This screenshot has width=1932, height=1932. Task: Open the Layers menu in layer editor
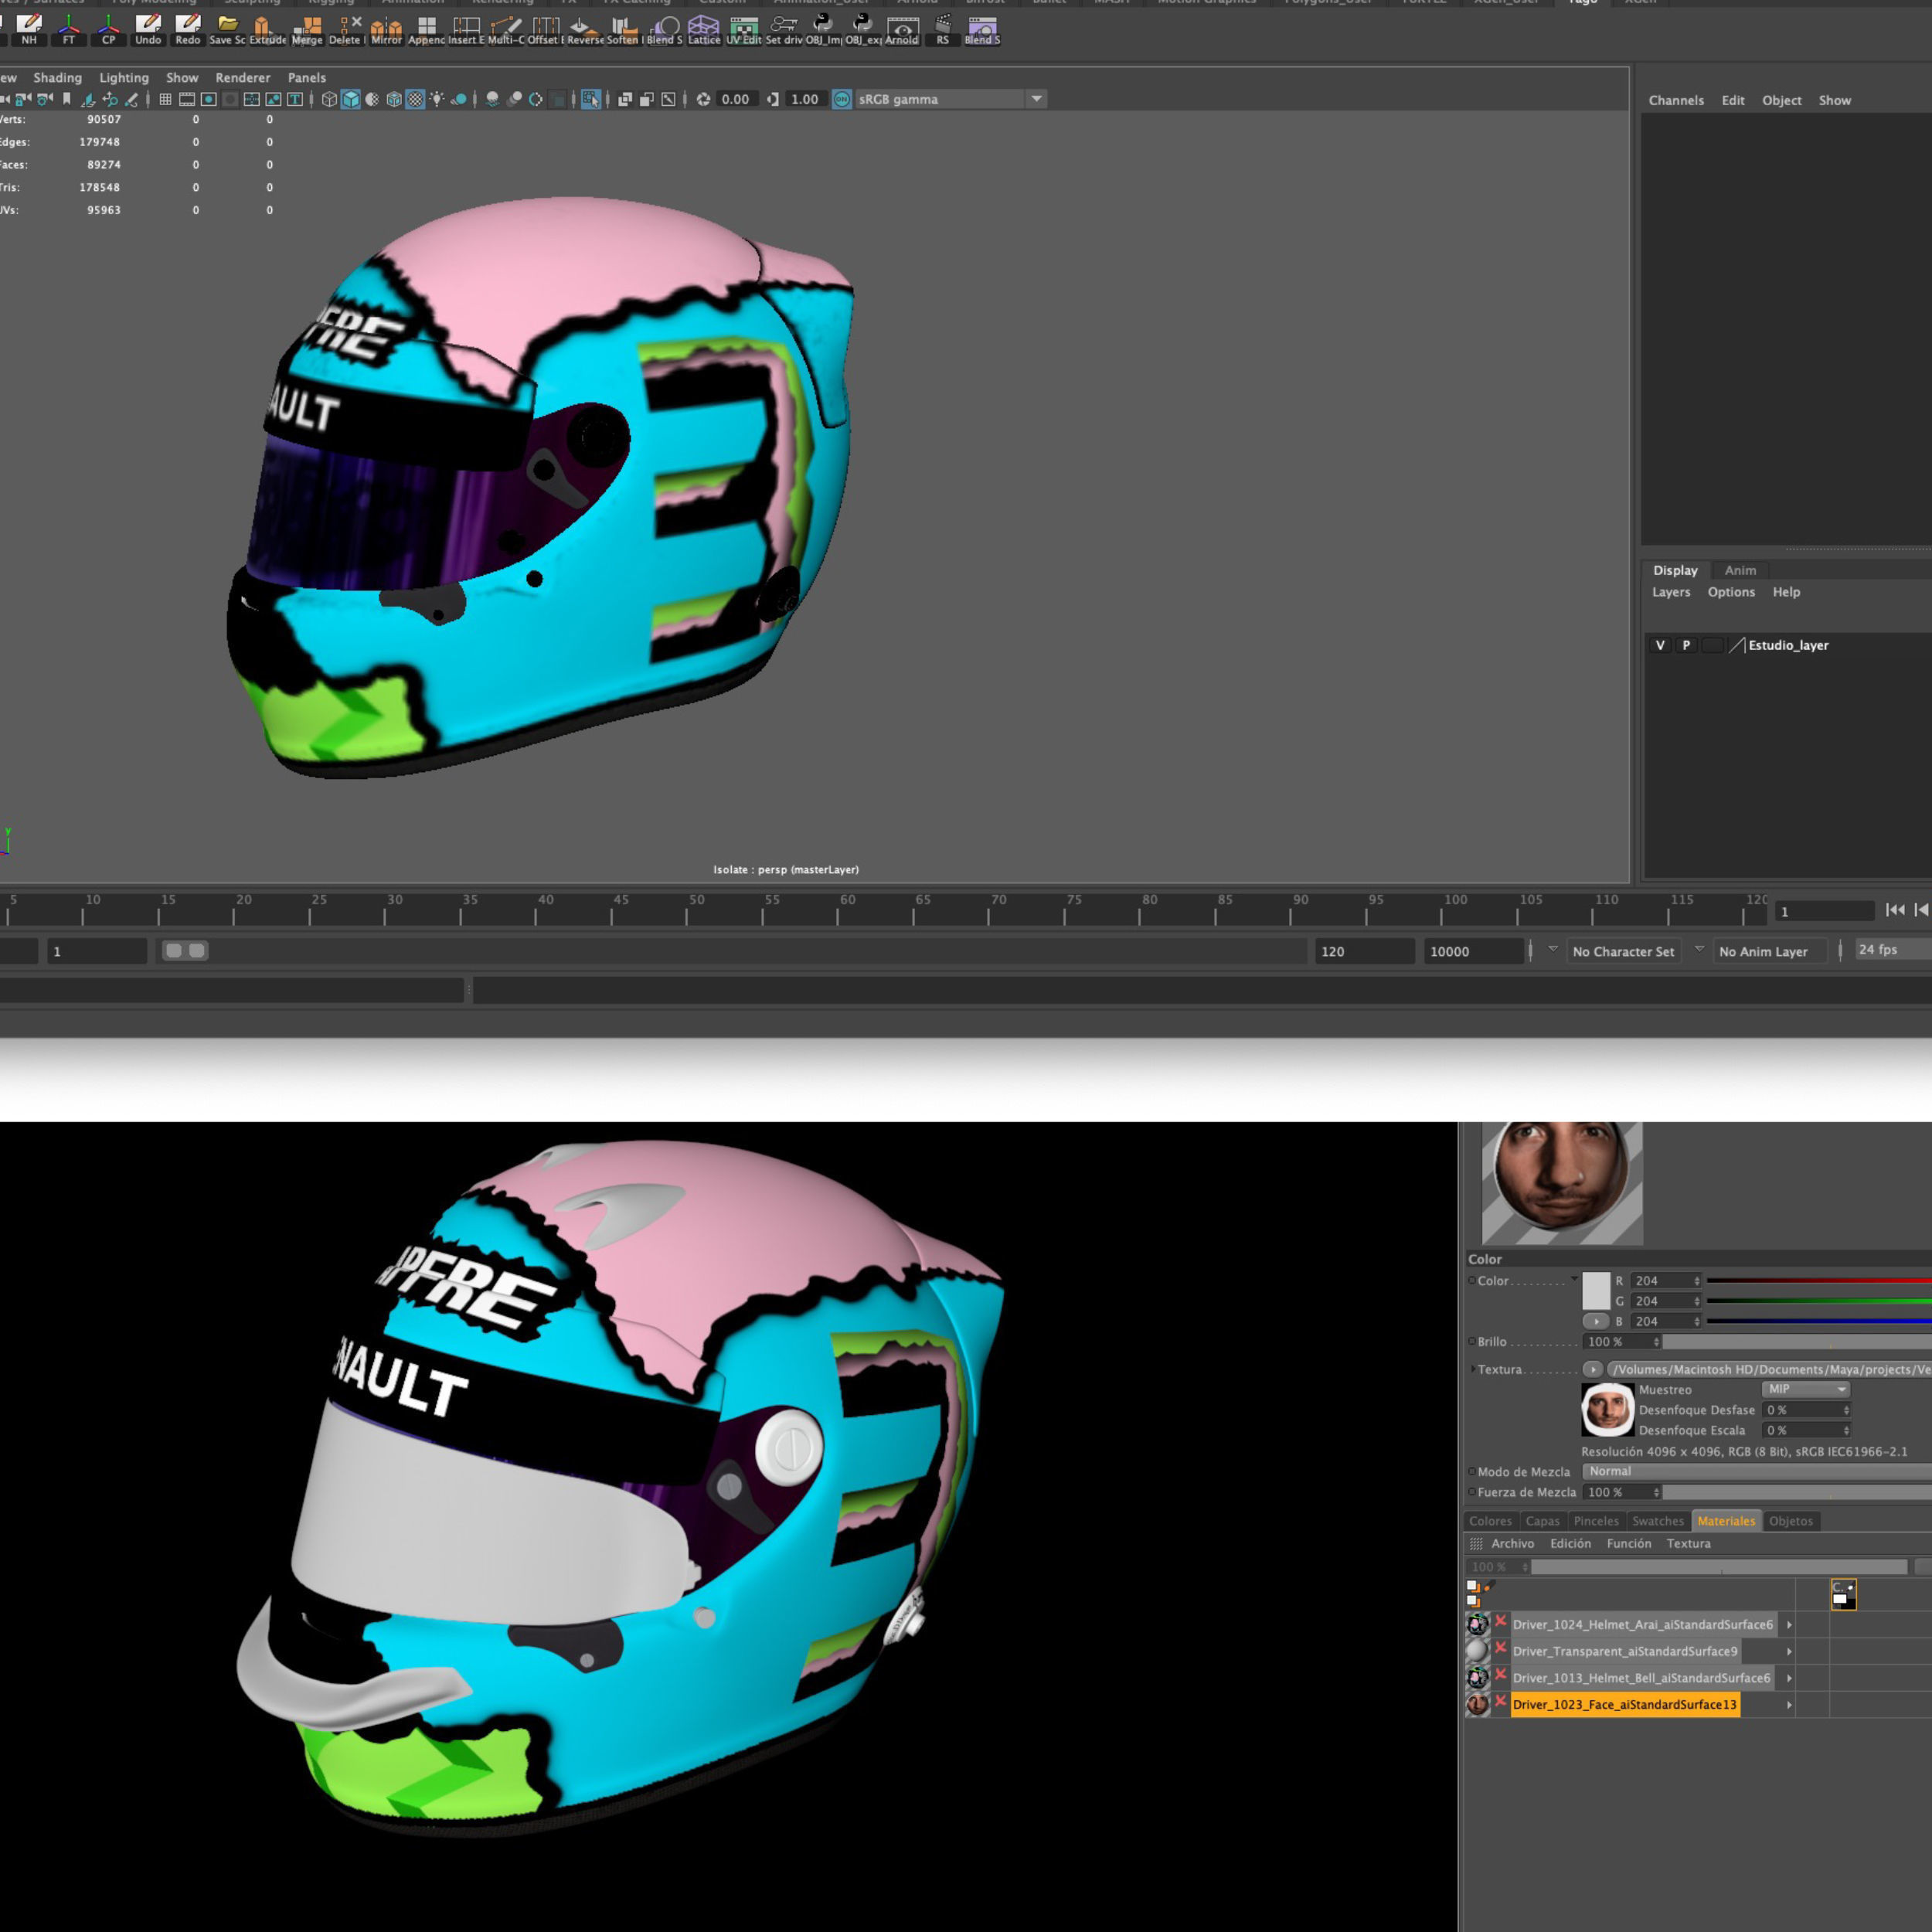coord(1671,592)
